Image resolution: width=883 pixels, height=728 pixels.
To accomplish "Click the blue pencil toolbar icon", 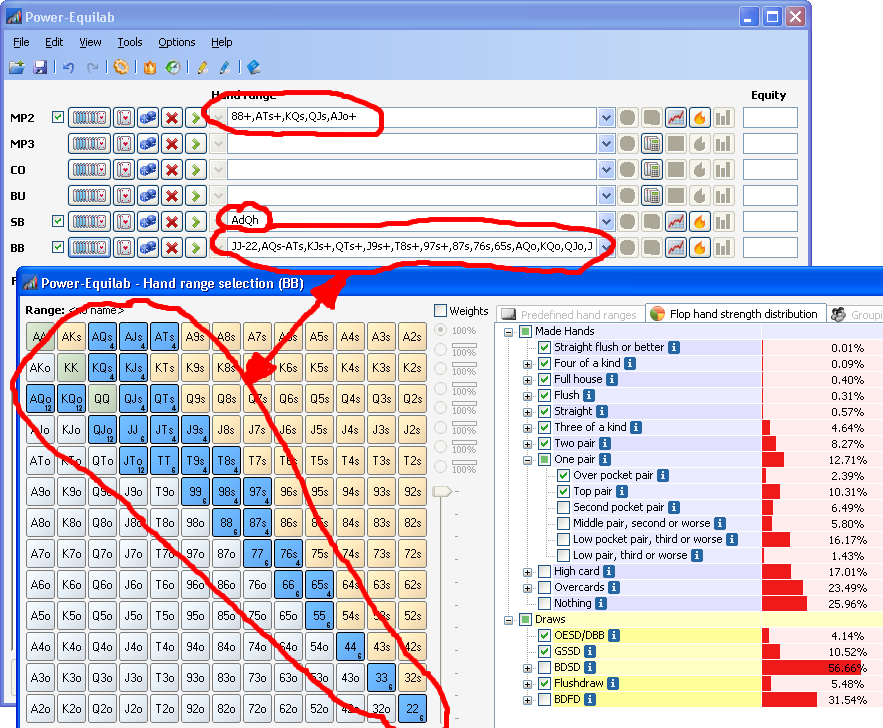I will click(x=225, y=68).
